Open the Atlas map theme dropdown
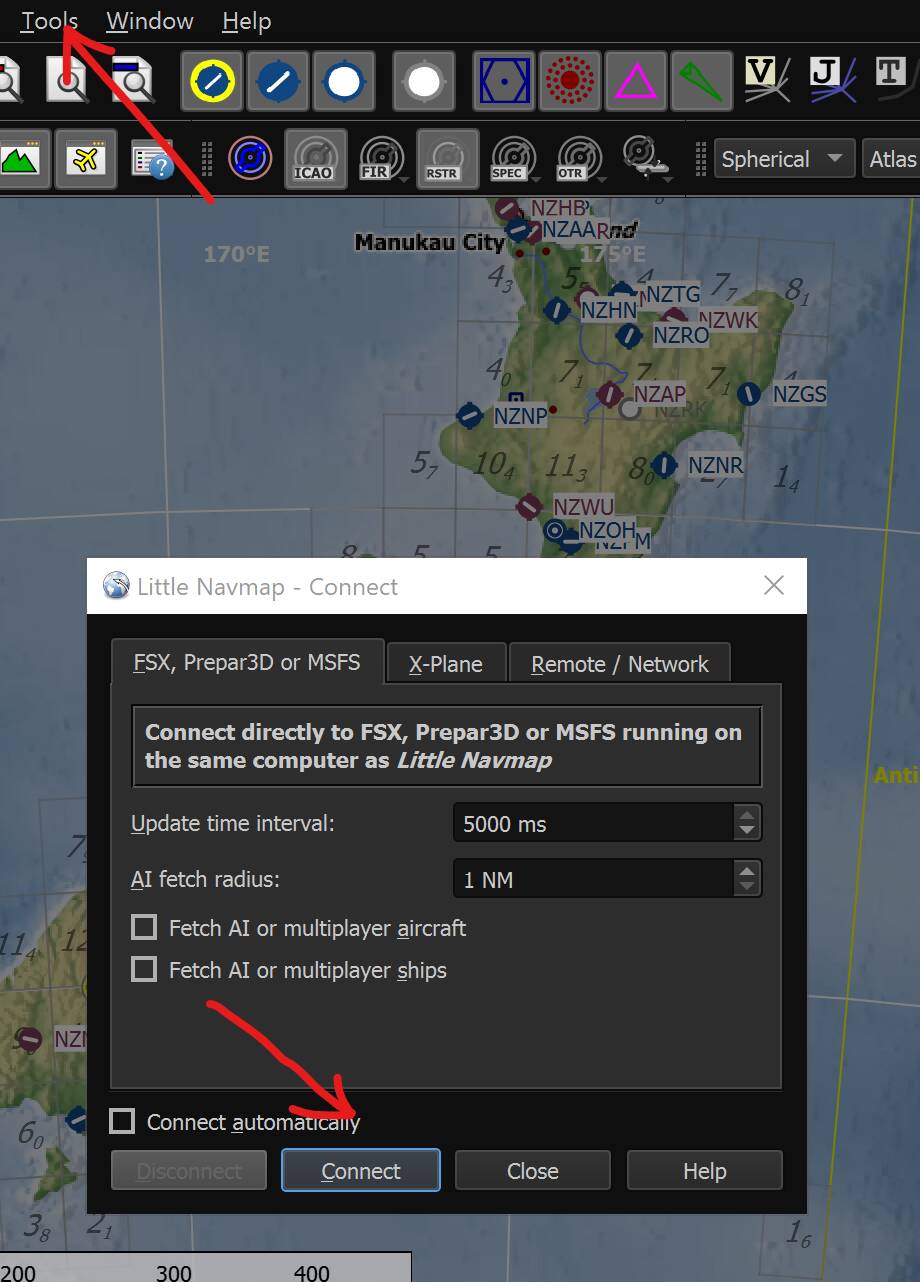 pos(891,159)
